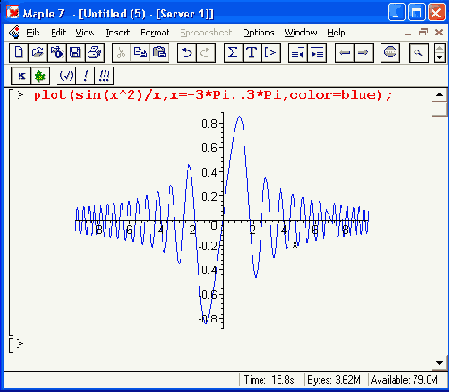Open the Options menu
Viewport: 449px width, 392px height.
pos(259,32)
